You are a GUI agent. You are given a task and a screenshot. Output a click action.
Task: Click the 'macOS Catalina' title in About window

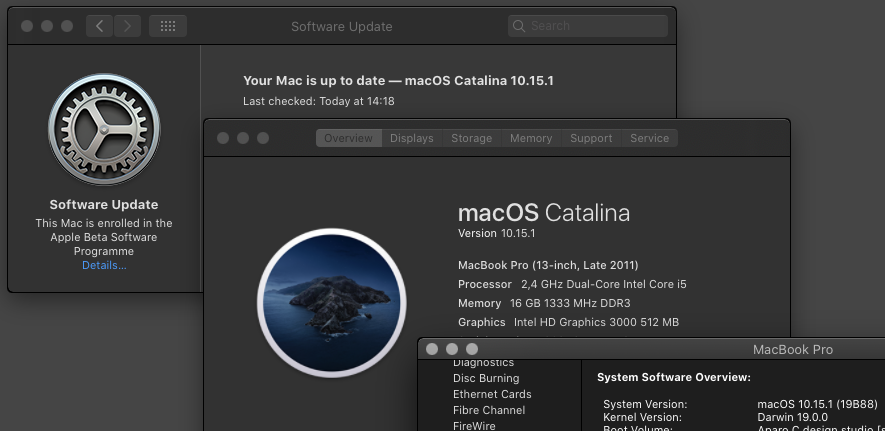(544, 213)
